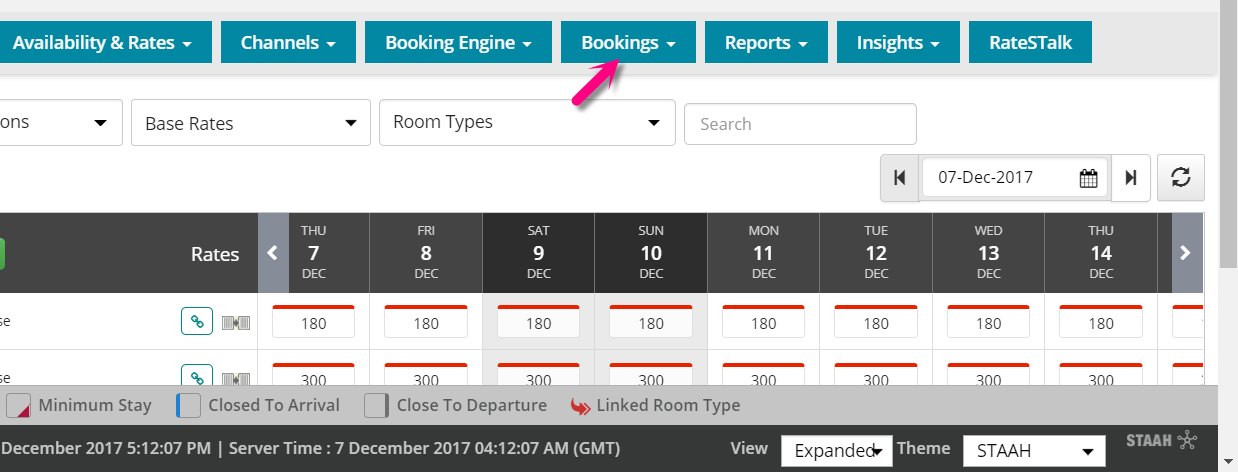1238x472 pixels.
Task: Edit the 180 rate for Sat 9 Dec
Action: pyautogui.click(x=539, y=323)
